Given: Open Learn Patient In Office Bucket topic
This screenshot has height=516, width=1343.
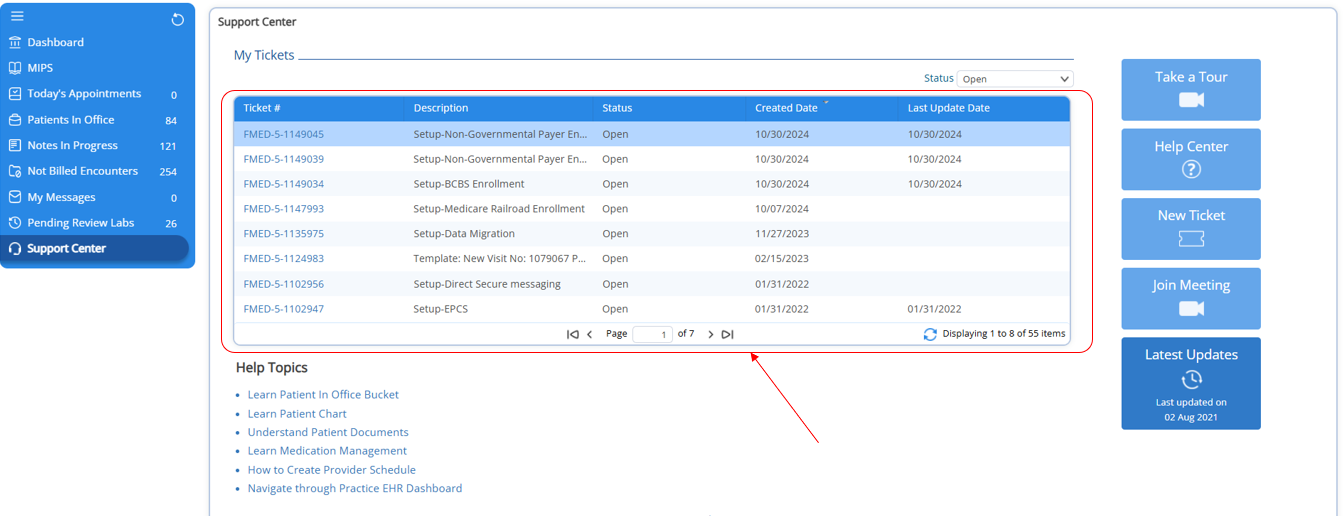Looking at the screenshot, I should point(323,395).
